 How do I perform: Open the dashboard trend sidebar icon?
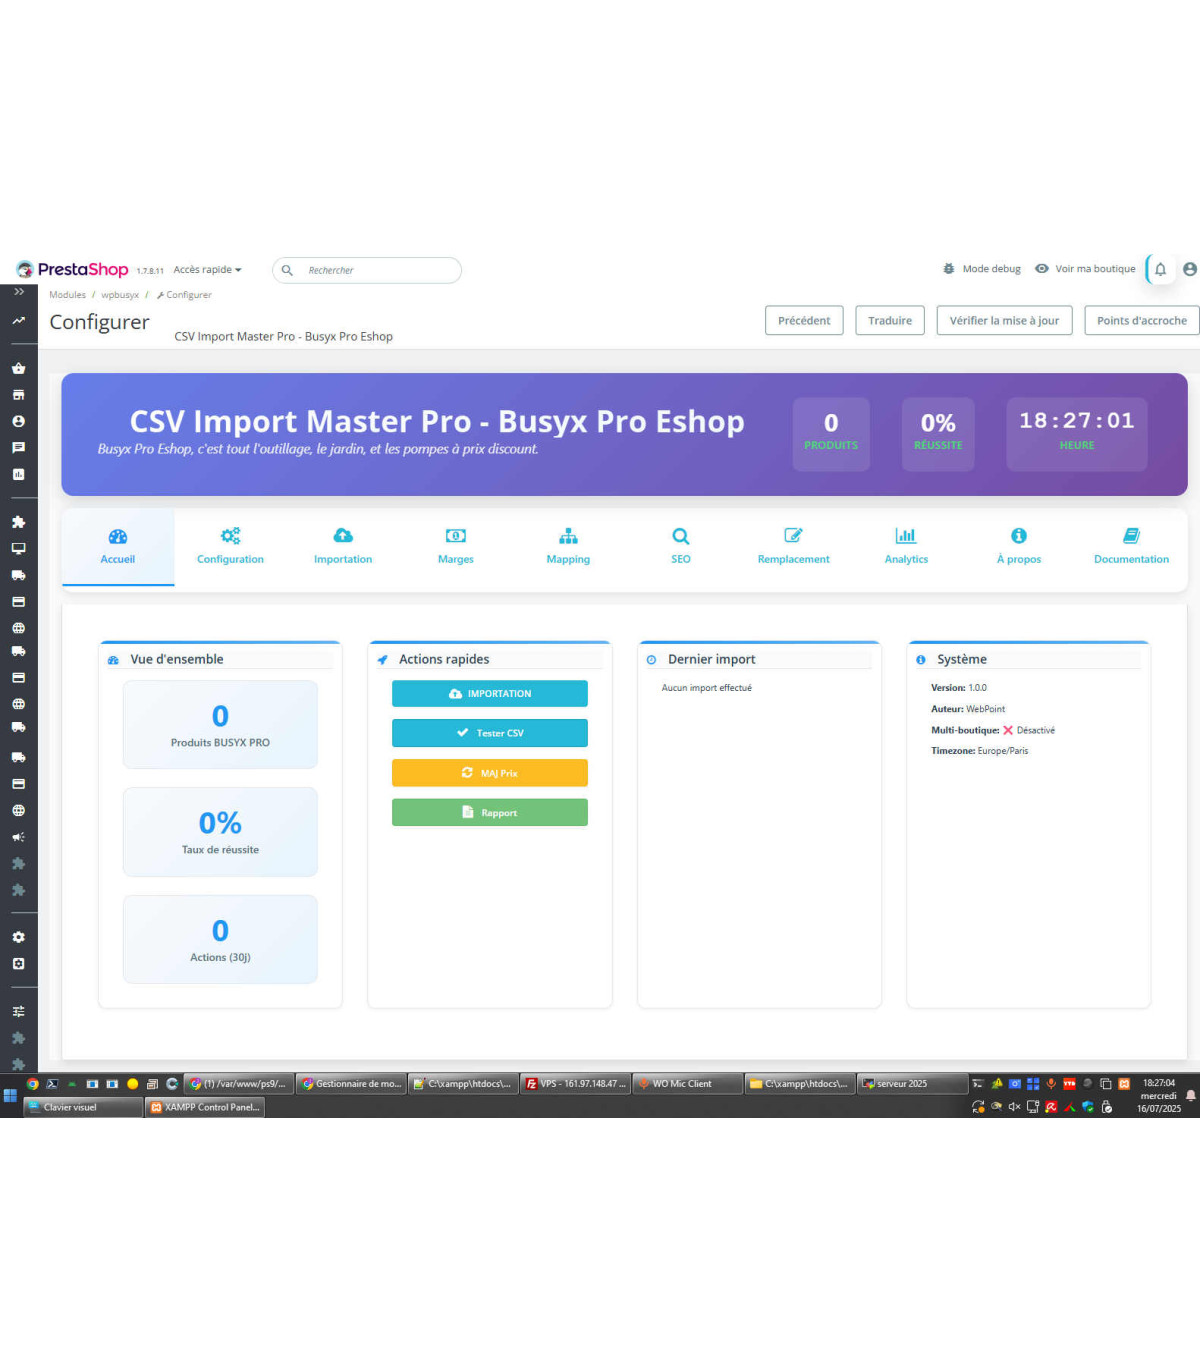click(x=18, y=321)
